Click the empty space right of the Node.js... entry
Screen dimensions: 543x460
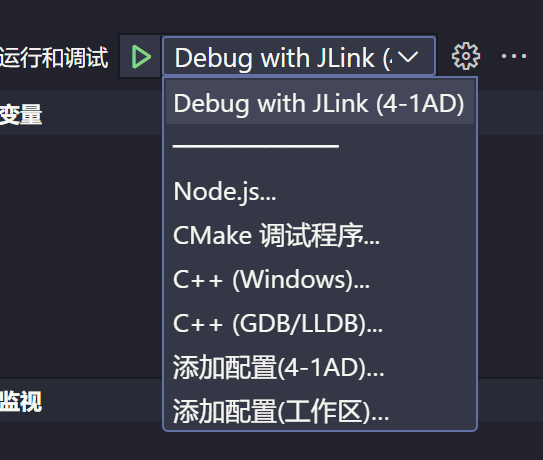pyautogui.click(x=374, y=192)
